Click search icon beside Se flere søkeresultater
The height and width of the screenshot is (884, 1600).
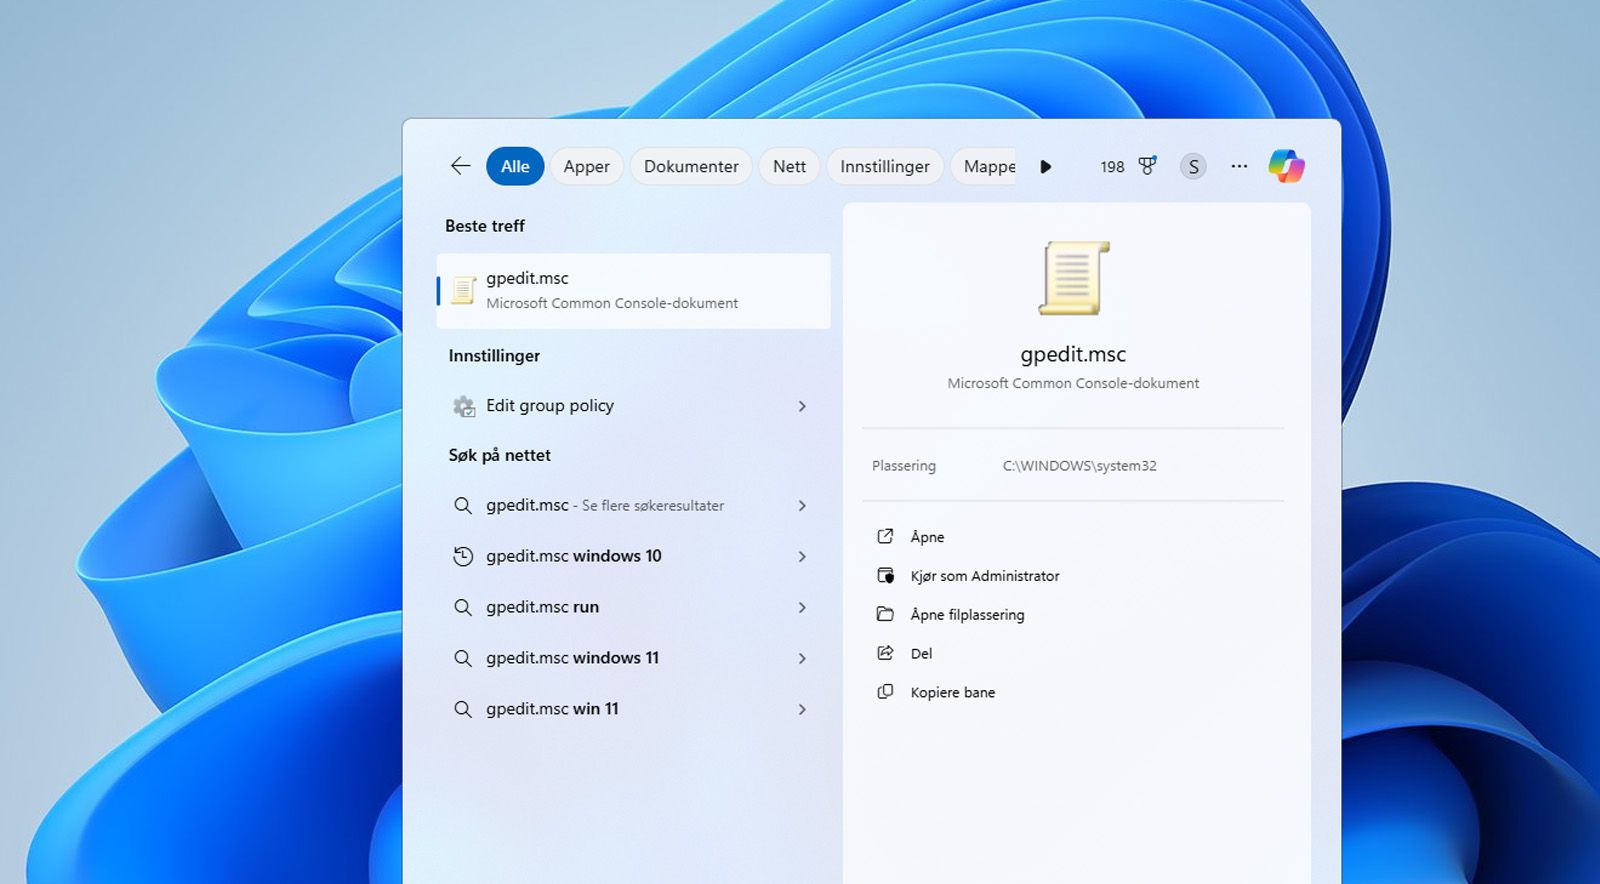tap(463, 506)
